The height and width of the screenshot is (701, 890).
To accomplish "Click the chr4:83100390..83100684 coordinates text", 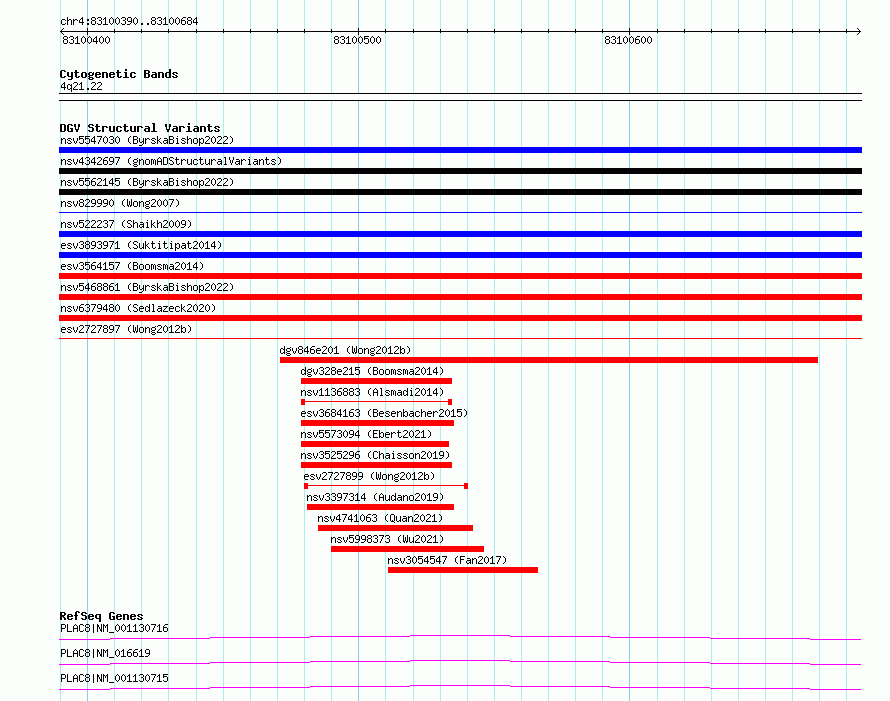I will click(129, 22).
